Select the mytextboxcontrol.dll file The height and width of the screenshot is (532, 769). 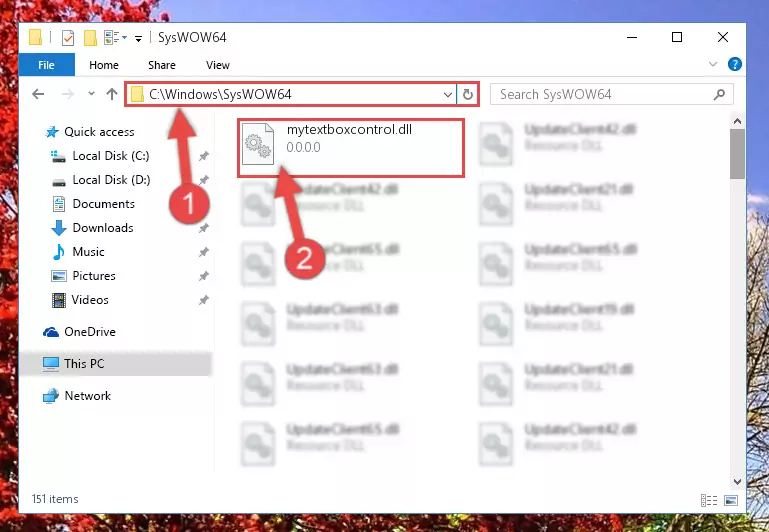[x=351, y=148]
